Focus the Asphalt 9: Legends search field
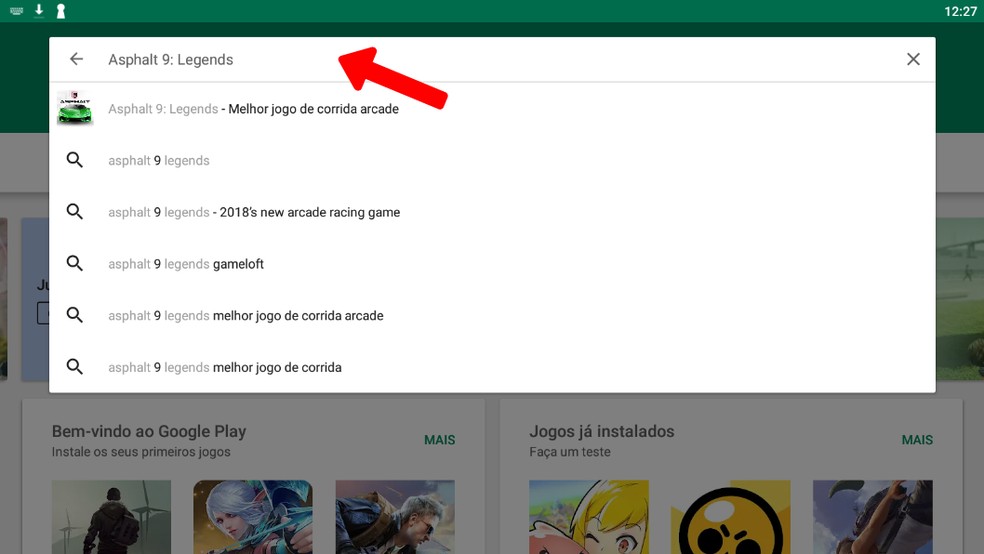The width and height of the screenshot is (984, 554). [x=493, y=60]
